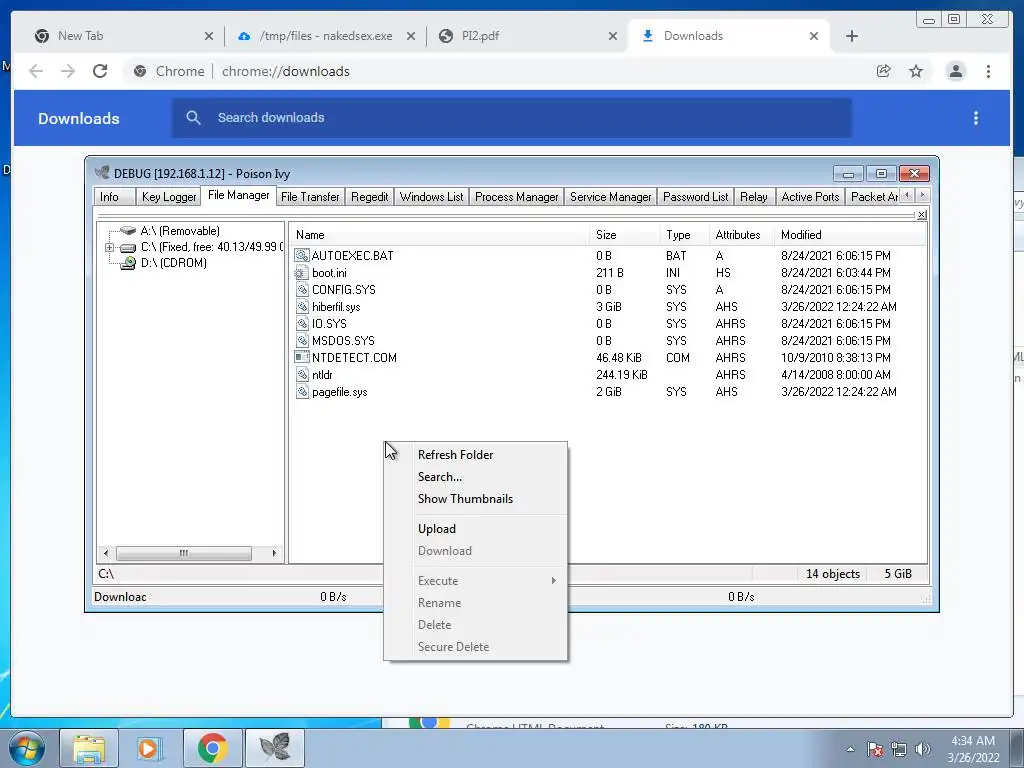Click the C:\ fixed drive icon

pyautogui.click(x=128, y=247)
